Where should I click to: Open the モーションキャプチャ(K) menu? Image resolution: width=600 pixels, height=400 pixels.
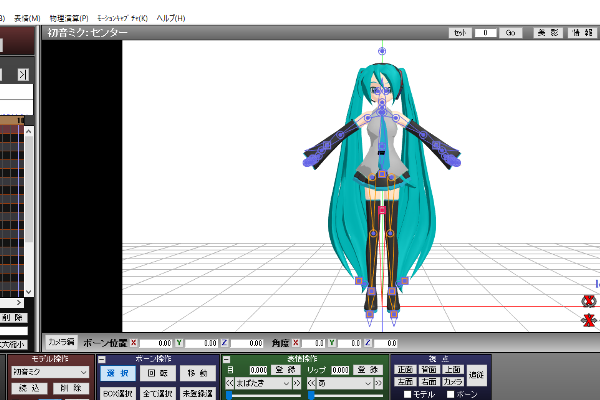point(122,18)
